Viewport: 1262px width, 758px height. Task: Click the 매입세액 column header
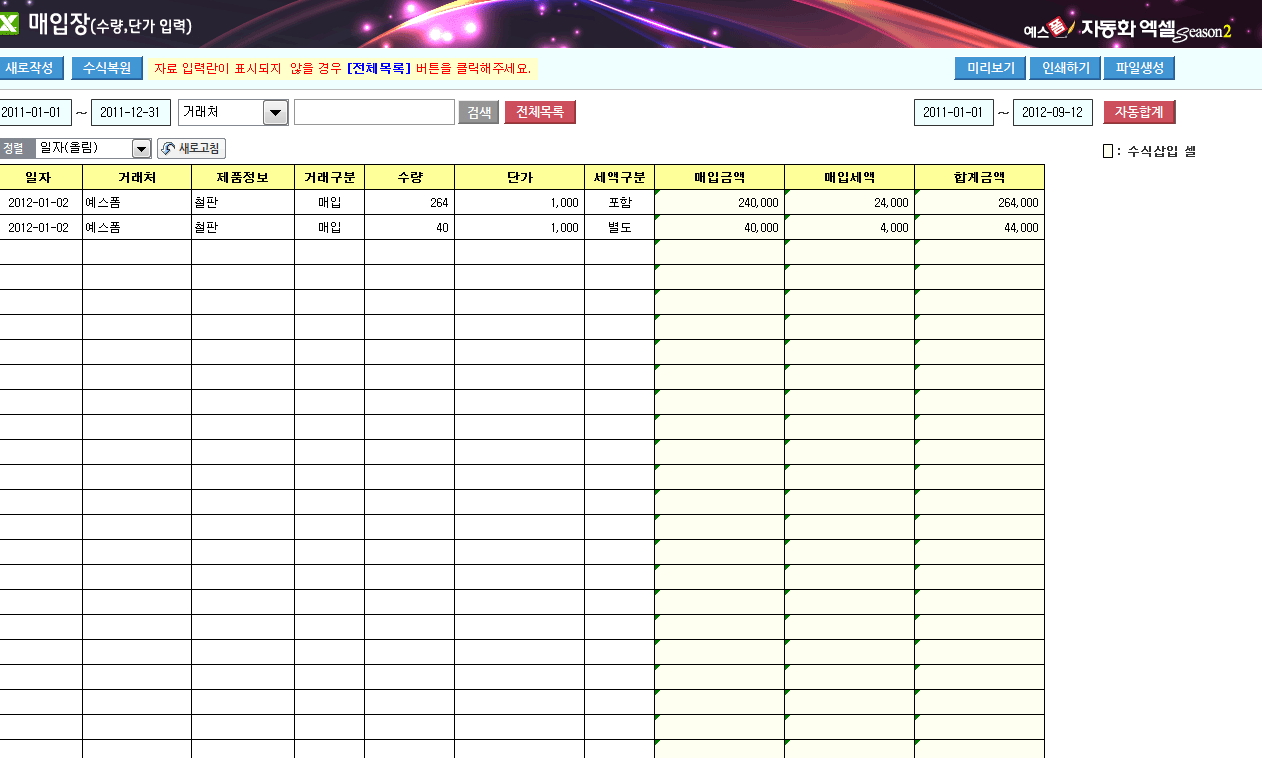(x=849, y=177)
